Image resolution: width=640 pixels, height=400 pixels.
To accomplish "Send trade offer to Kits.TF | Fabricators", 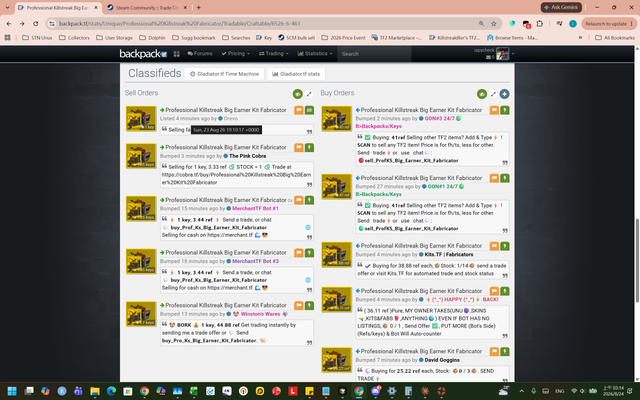I will (x=505, y=246).
